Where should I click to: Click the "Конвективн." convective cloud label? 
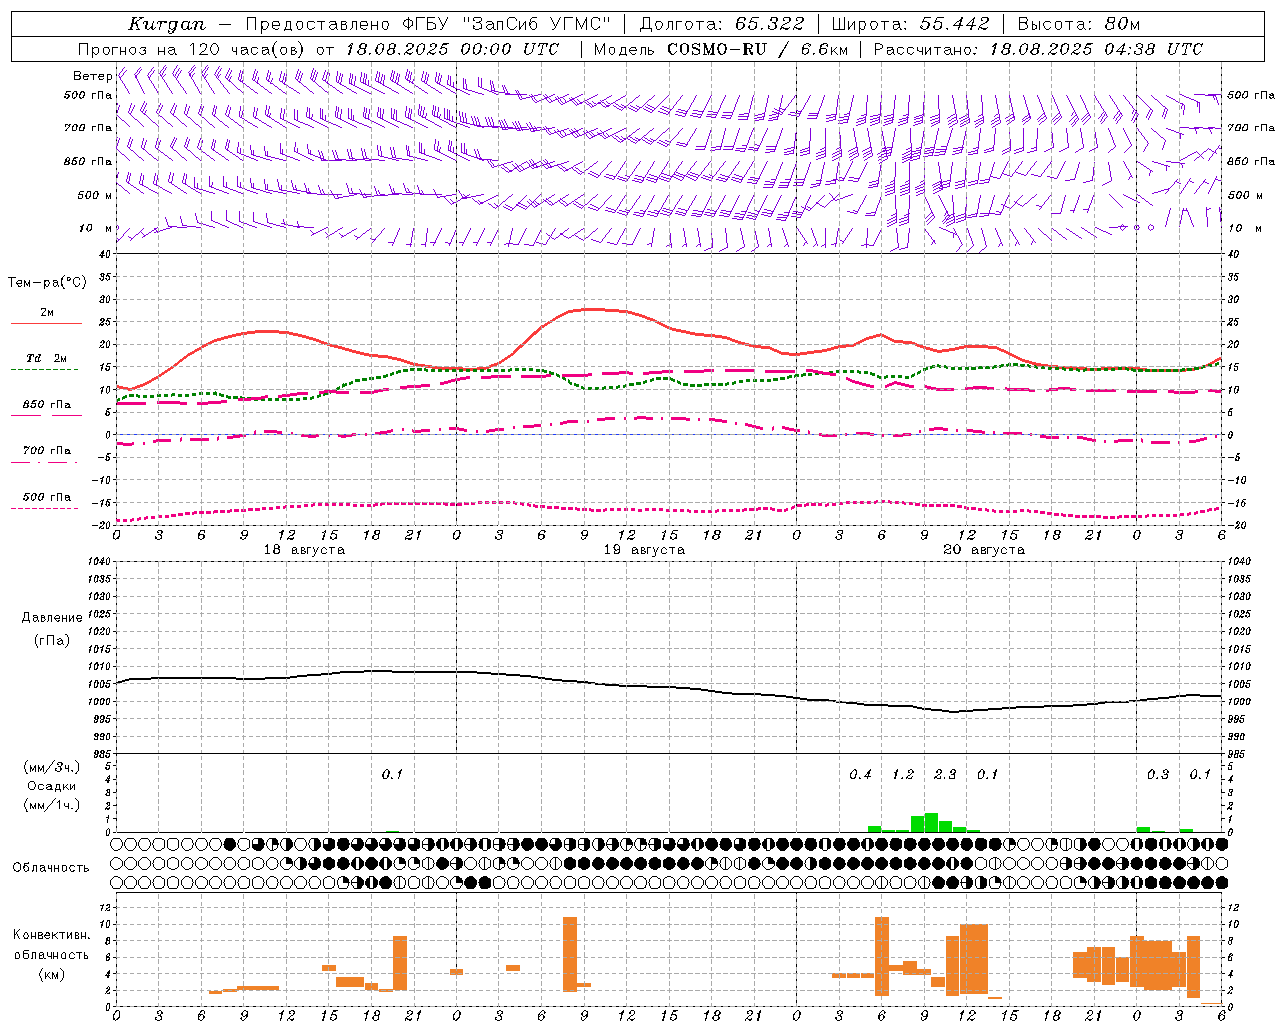(x=51, y=935)
